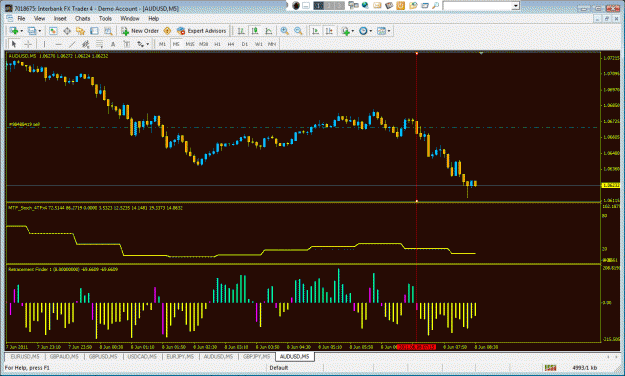Viewport: 625px width, 376px height.
Task: Click the MetaEditor diamond icon
Action: click(167, 31)
